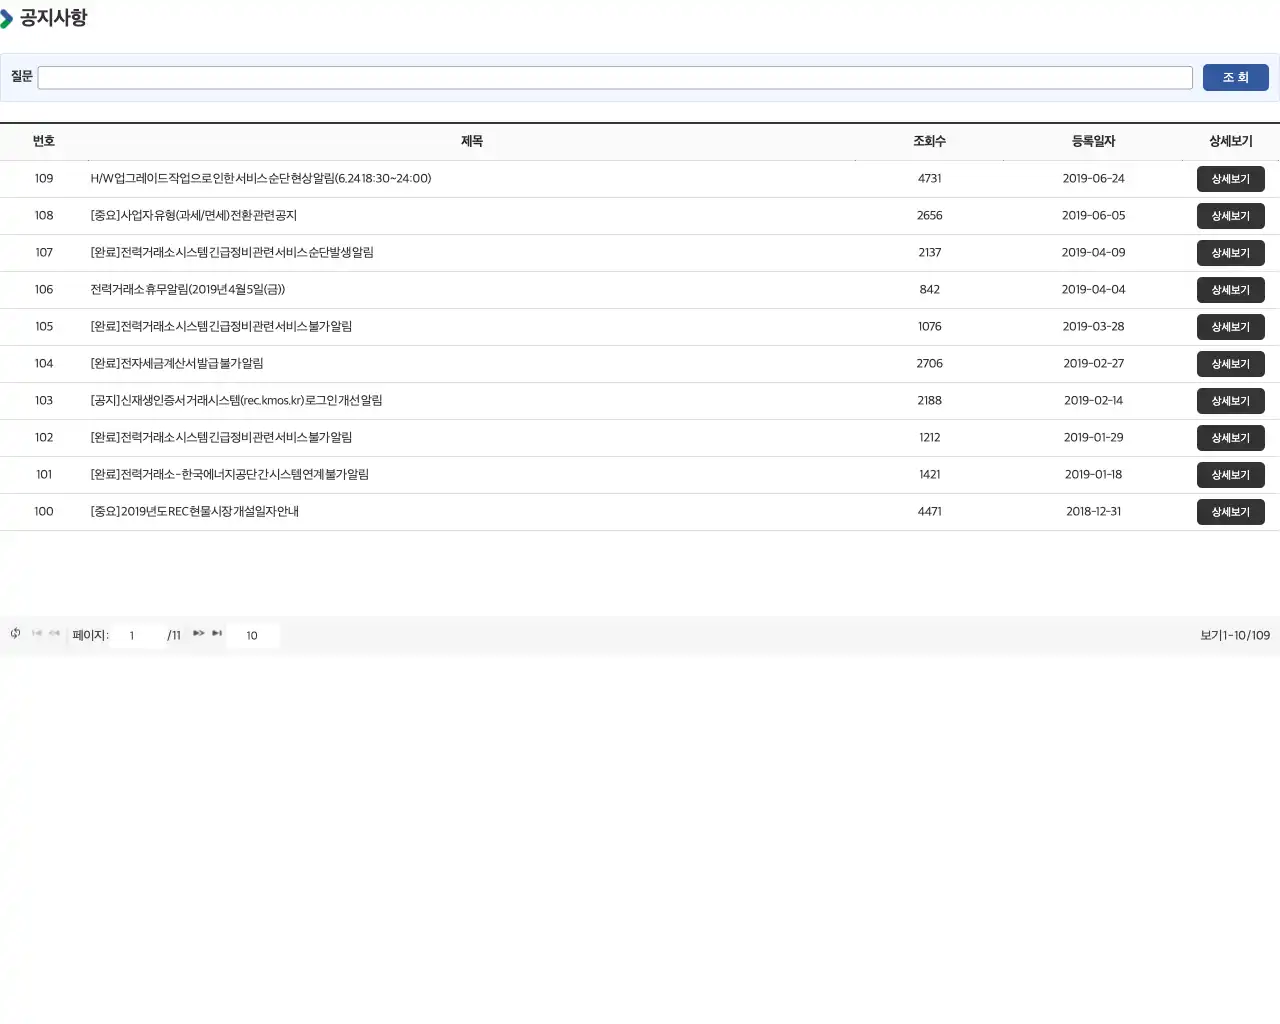This screenshot has height=1024, width=1280.
Task: Select the [중요]사업자유형 전환관련공지 title
Action: coord(194,215)
